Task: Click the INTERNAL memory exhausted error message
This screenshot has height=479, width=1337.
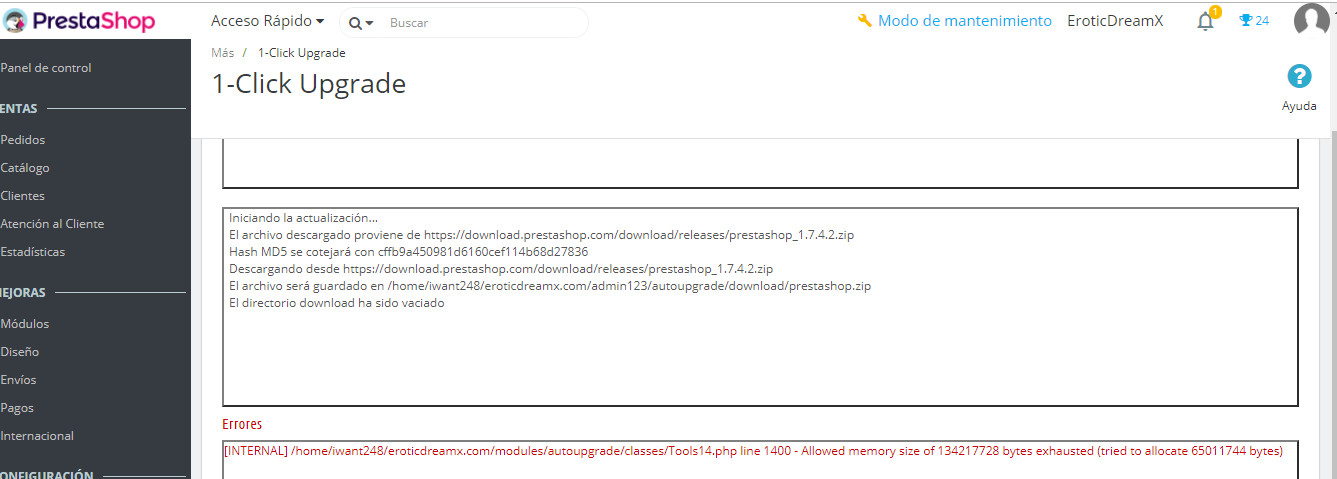Action: coord(753,451)
